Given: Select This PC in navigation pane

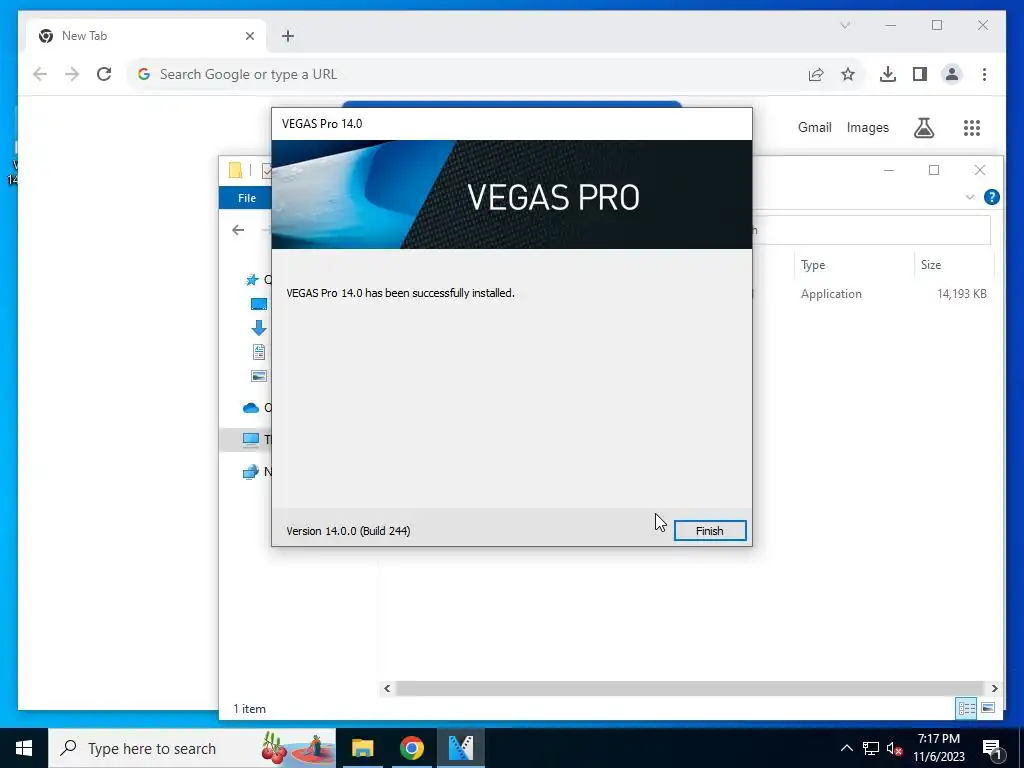Looking at the screenshot, I should click(251, 440).
